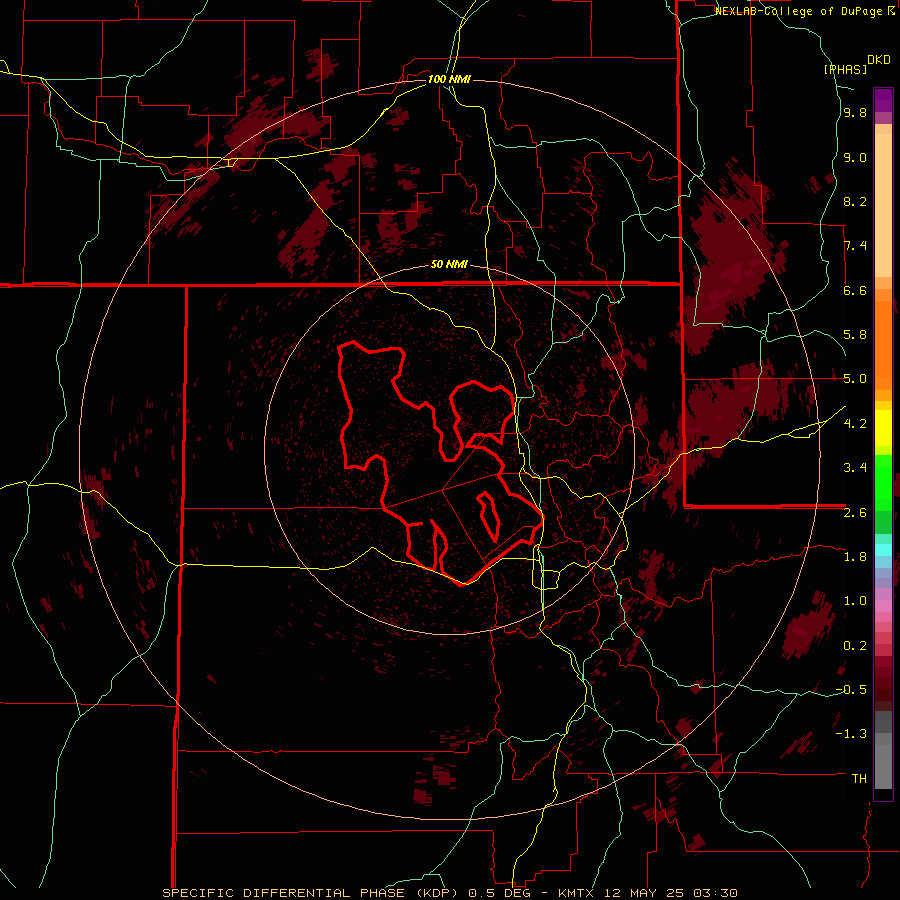900x900 pixels.
Task: Click the -1.3 scale label
Action: (851, 734)
